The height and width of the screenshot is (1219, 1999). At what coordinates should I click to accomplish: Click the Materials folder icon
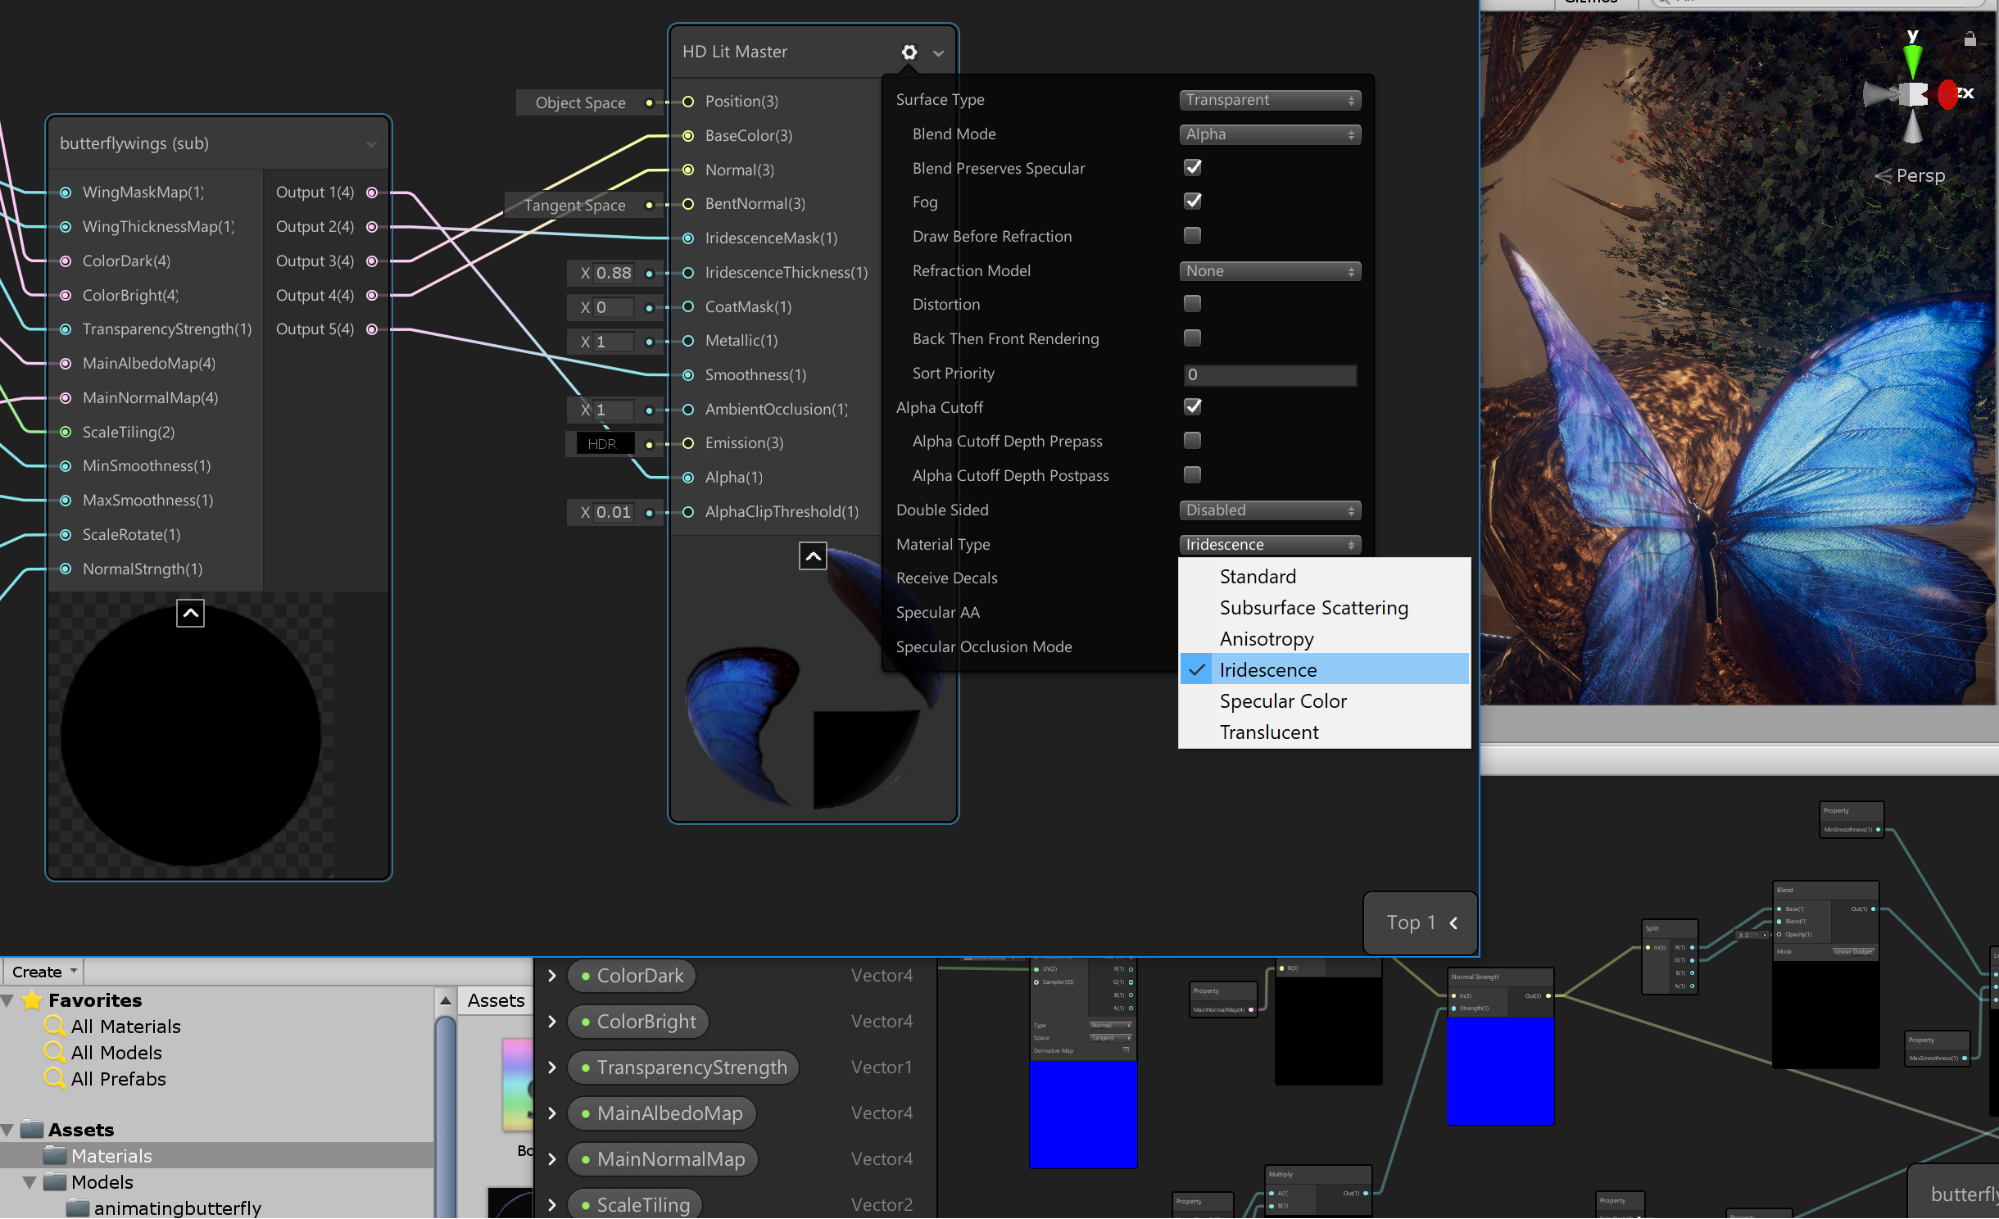[55, 1155]
